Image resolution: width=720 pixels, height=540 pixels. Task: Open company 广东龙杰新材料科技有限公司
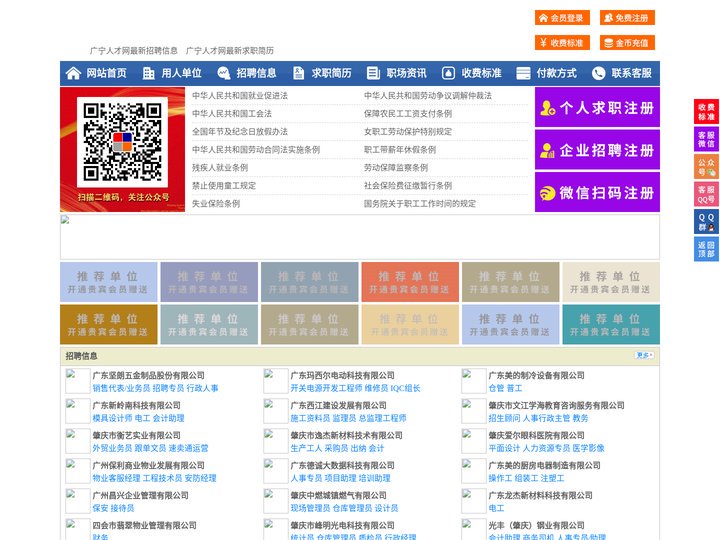click(x=540, y=495)
